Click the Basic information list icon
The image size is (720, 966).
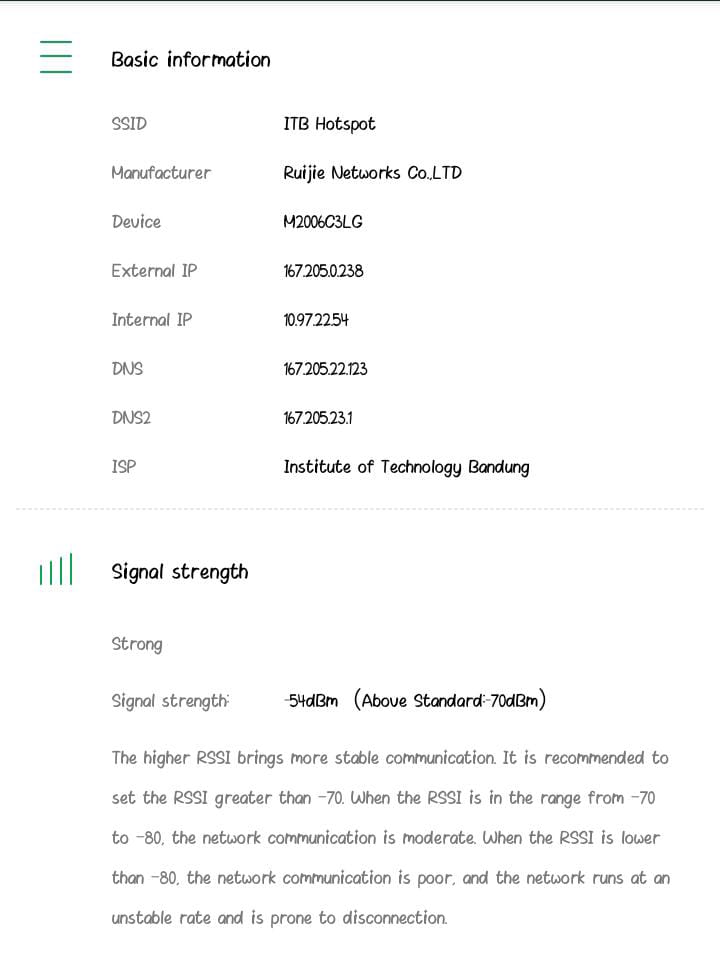point(56,57)
